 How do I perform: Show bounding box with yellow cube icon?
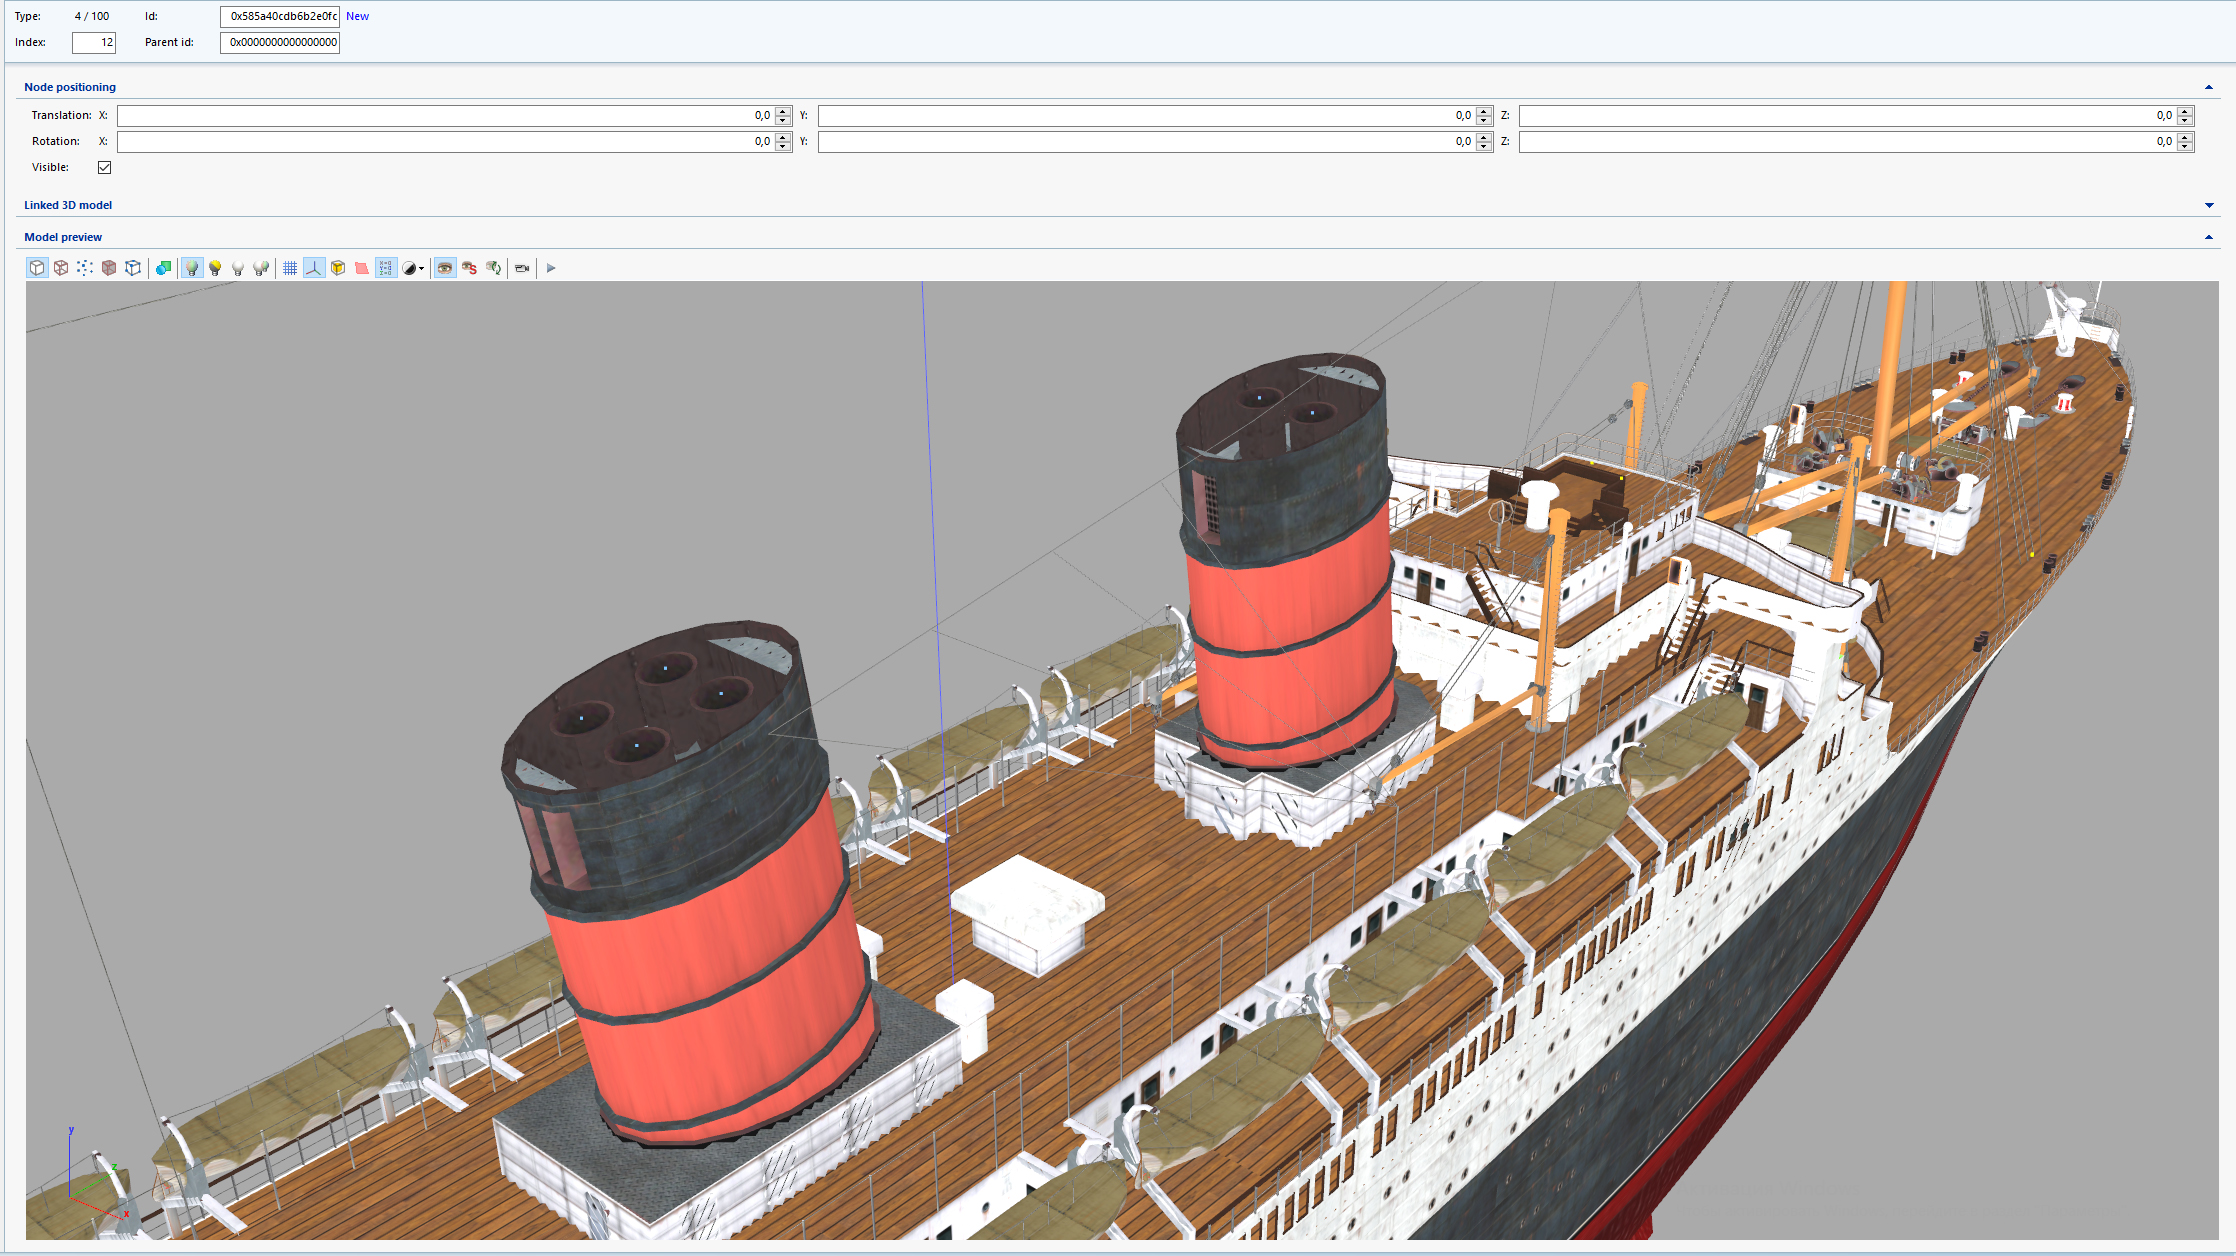coord(338,268)
